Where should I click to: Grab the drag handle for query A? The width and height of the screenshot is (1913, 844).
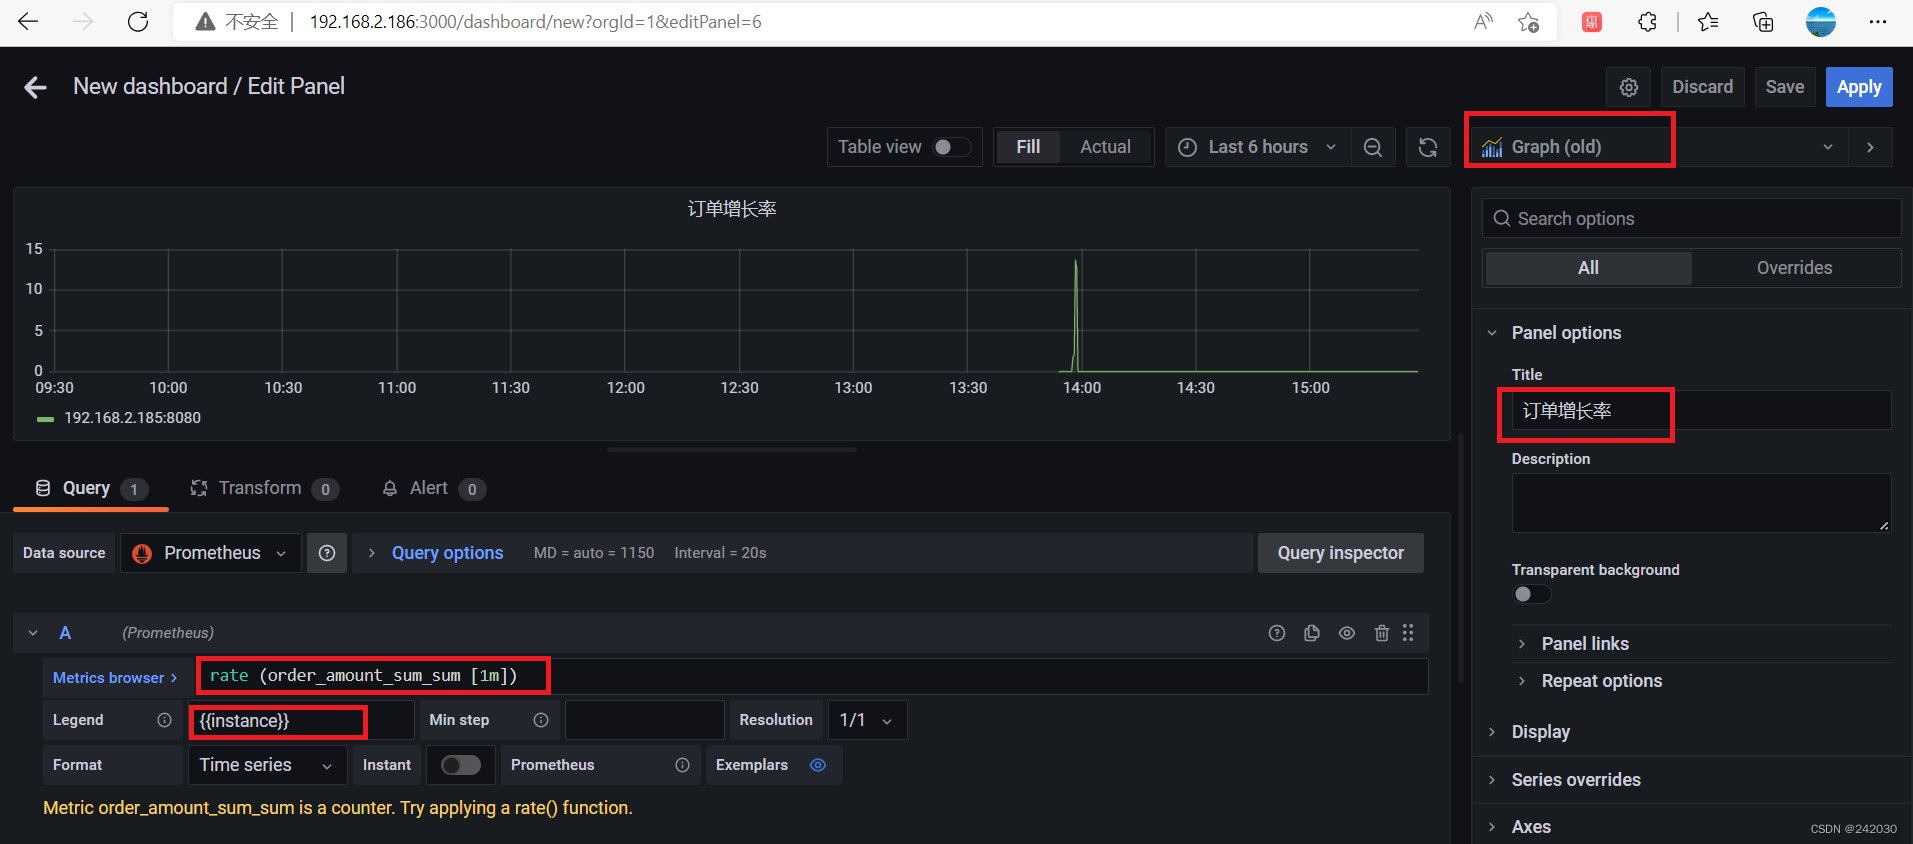pyautogui.click(x=1408, y=633)
